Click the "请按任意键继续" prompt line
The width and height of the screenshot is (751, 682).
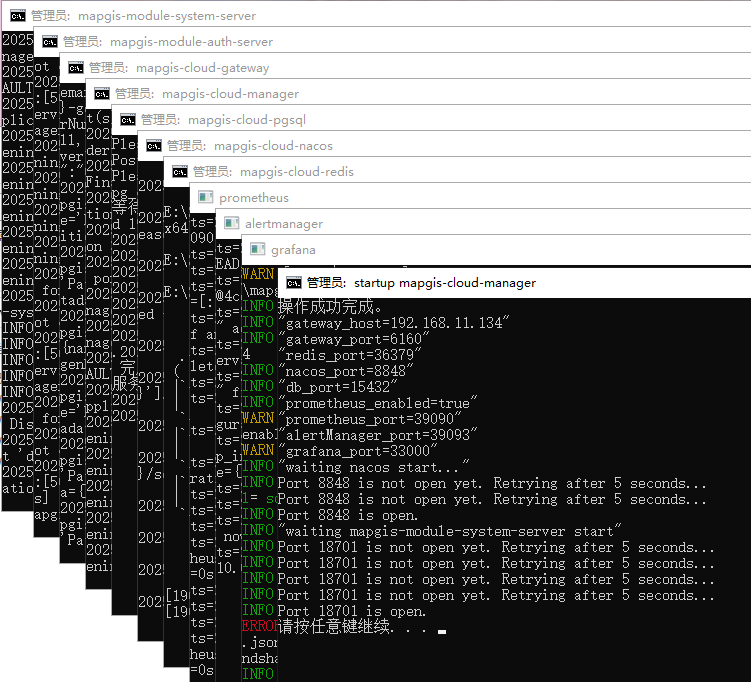pyautogui.click(x=352, y=627)
